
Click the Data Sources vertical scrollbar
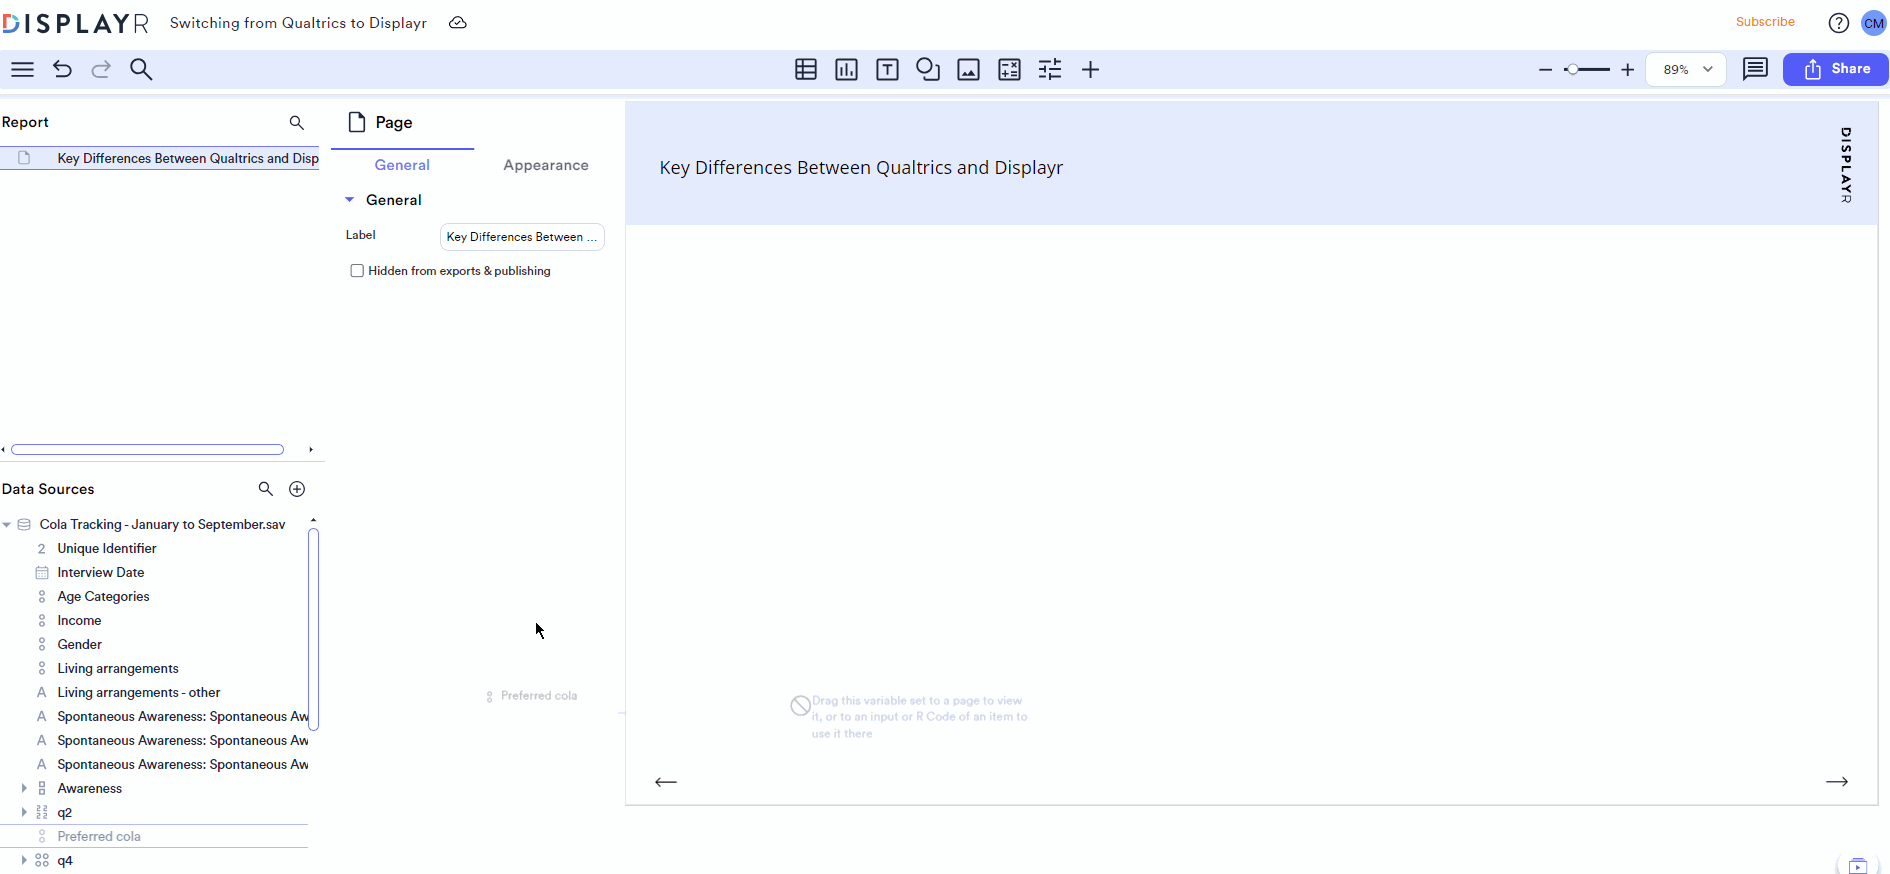313,629
